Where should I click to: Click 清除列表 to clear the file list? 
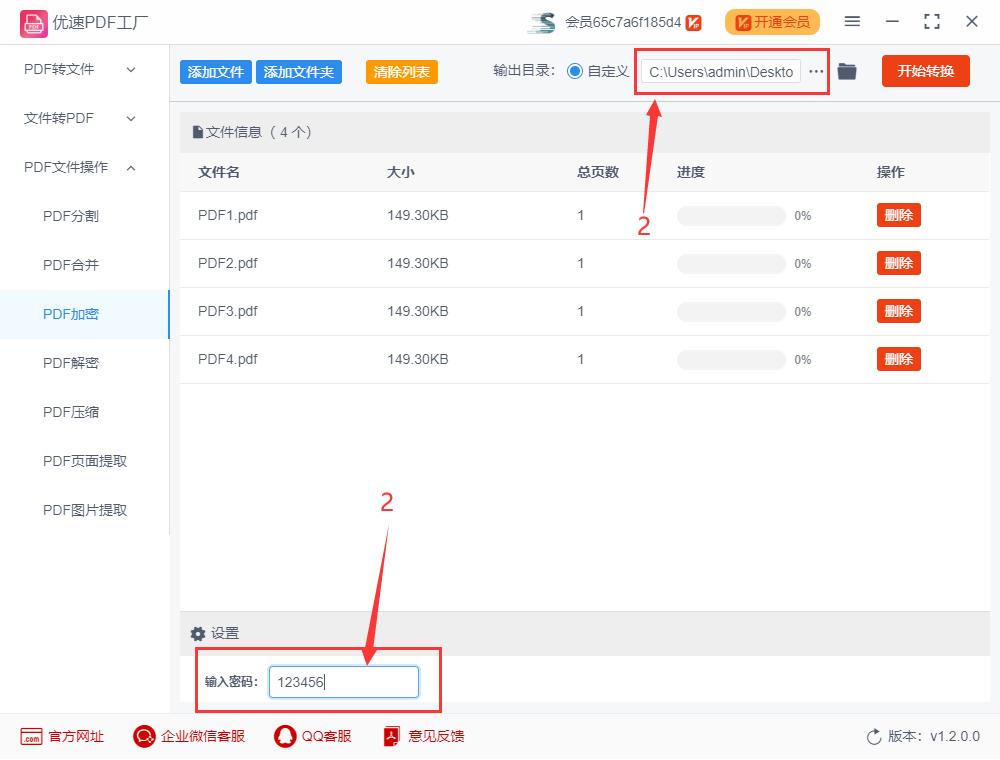401,71
